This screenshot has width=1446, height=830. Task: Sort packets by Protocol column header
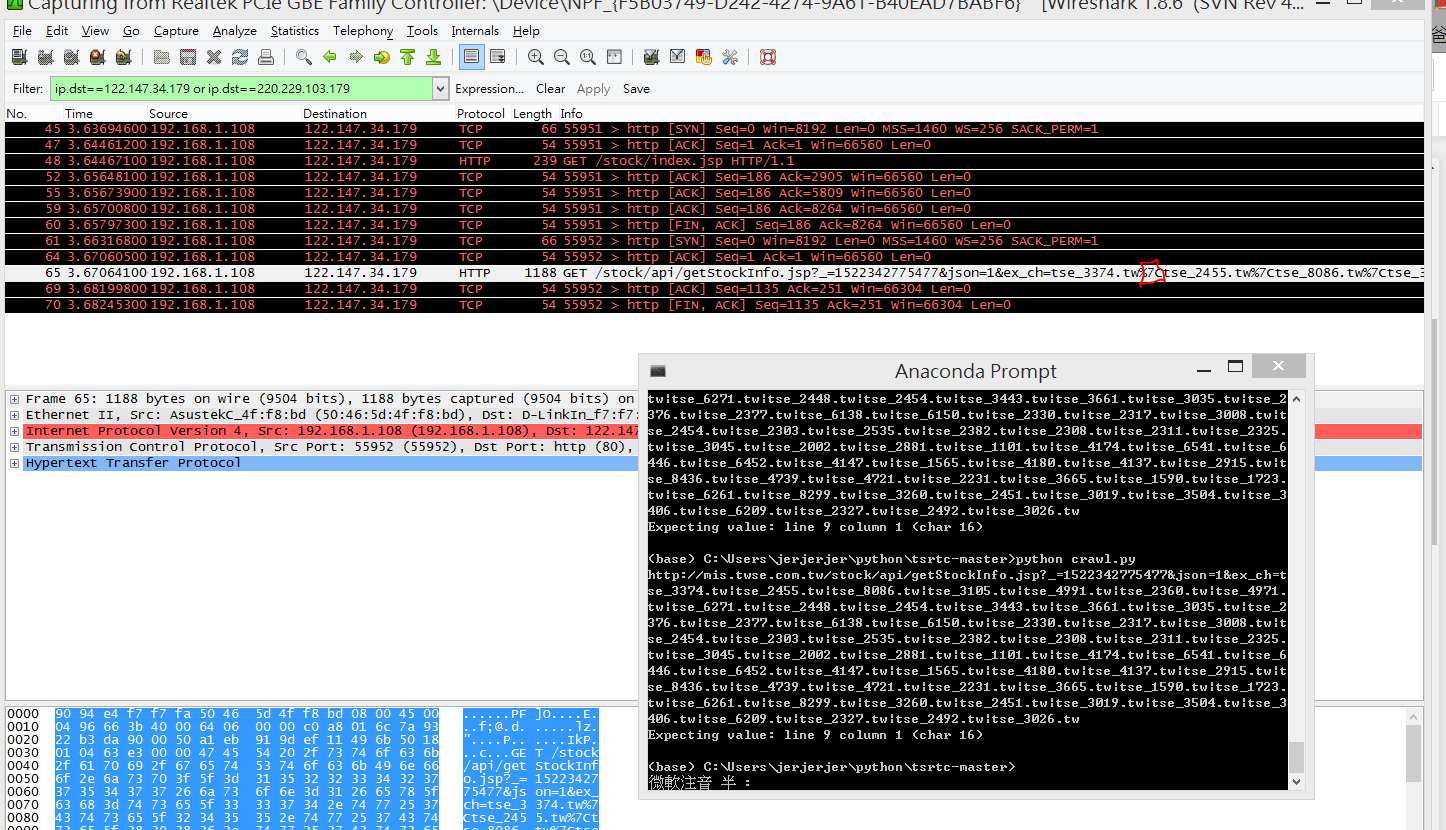click(x=481, y=113)
